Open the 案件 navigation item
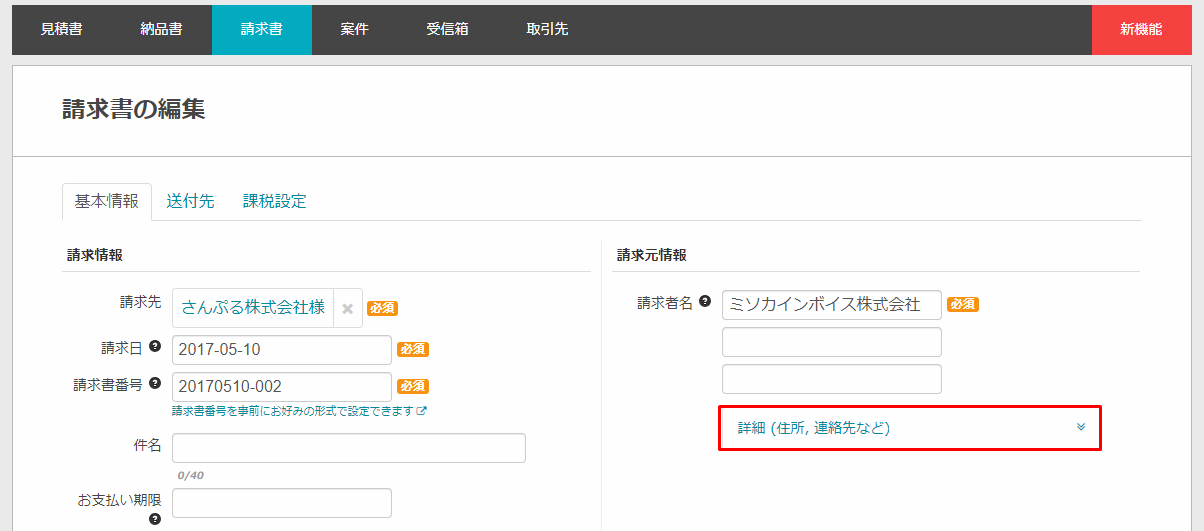 [354, 29]
